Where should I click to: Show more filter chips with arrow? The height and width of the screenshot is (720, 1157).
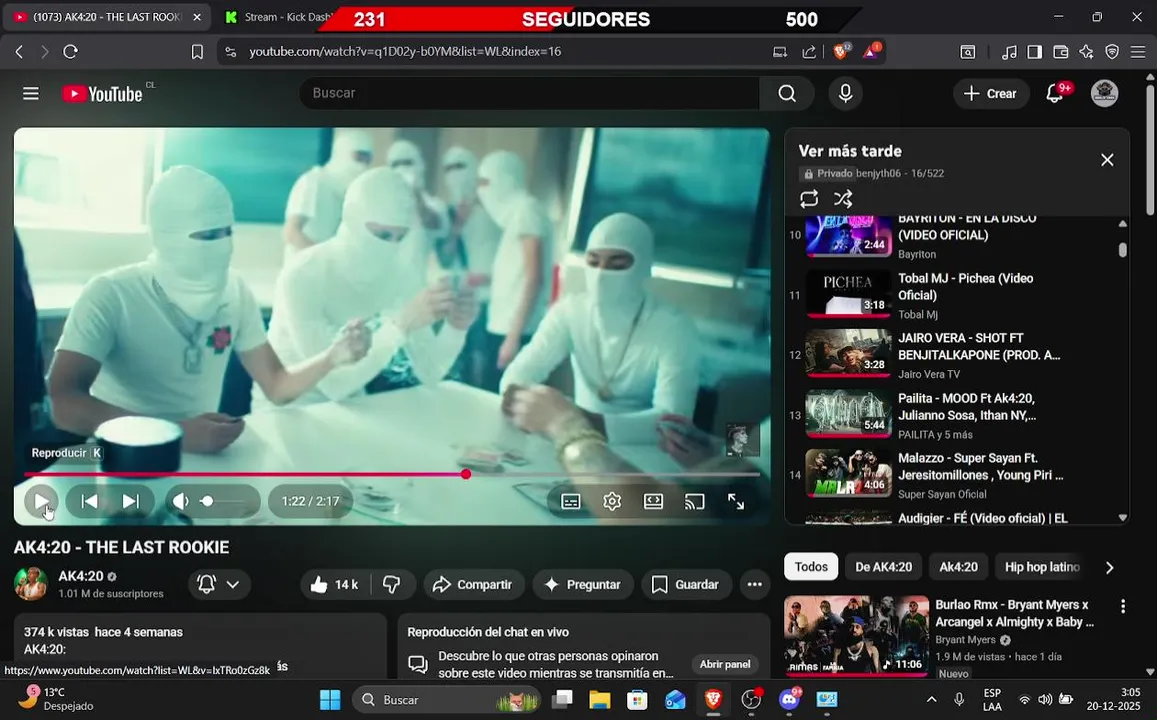click(1109, 567)
